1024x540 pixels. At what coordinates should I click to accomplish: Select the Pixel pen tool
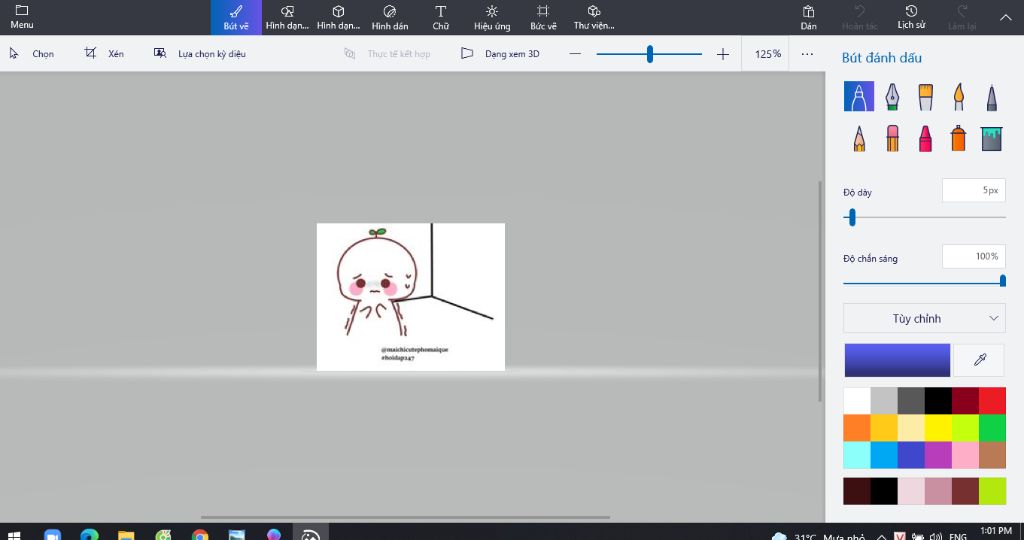click(991, 97)
